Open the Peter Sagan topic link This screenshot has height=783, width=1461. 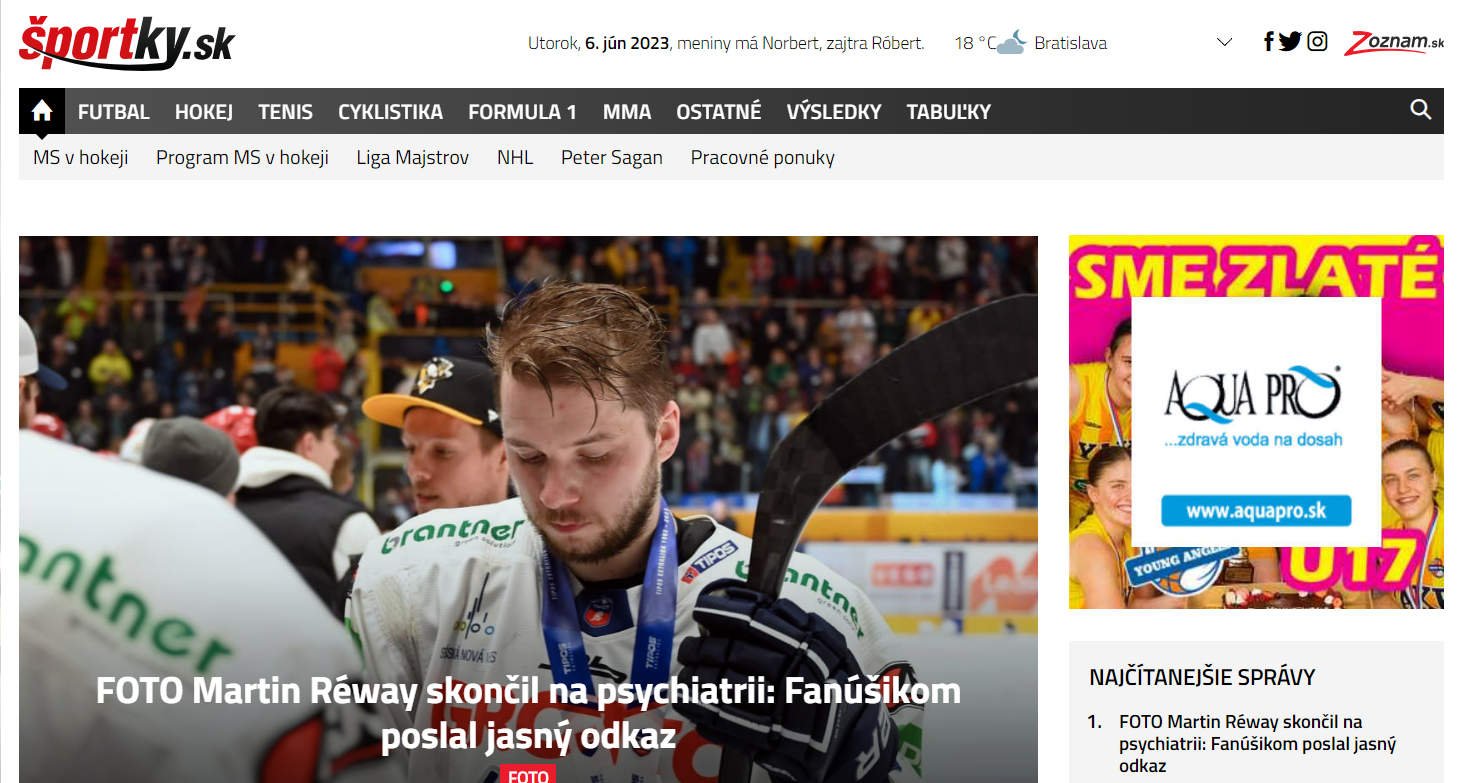612,157
